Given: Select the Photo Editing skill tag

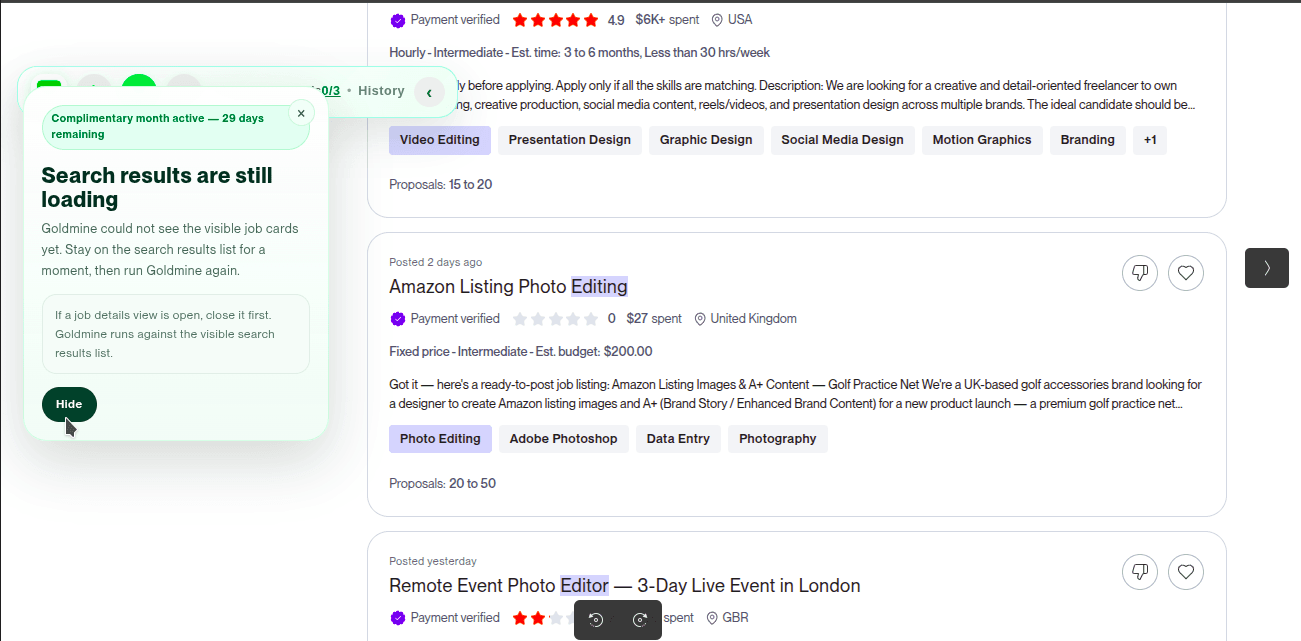Looking at the screenshot, I should (x=440, y=439).
